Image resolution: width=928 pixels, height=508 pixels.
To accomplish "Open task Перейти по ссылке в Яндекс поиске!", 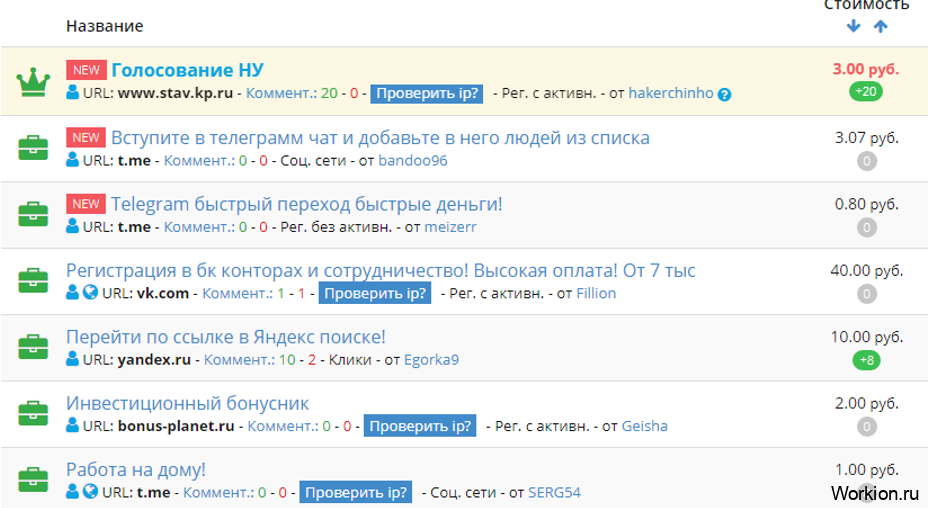I will click(225, 337).
